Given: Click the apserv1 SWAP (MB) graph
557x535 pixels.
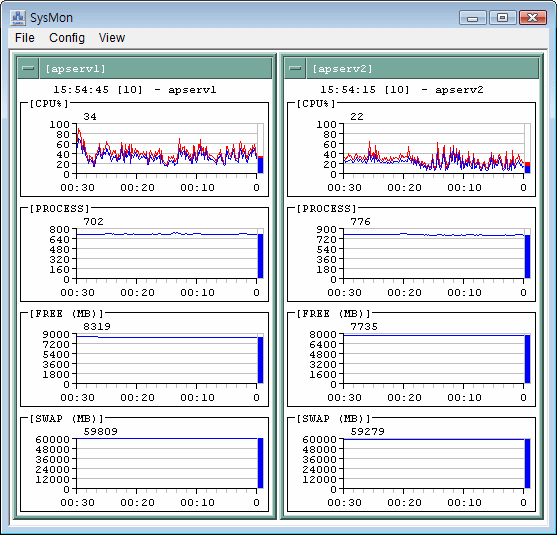Looking at the screenshot, I should [x=167, y=464].
